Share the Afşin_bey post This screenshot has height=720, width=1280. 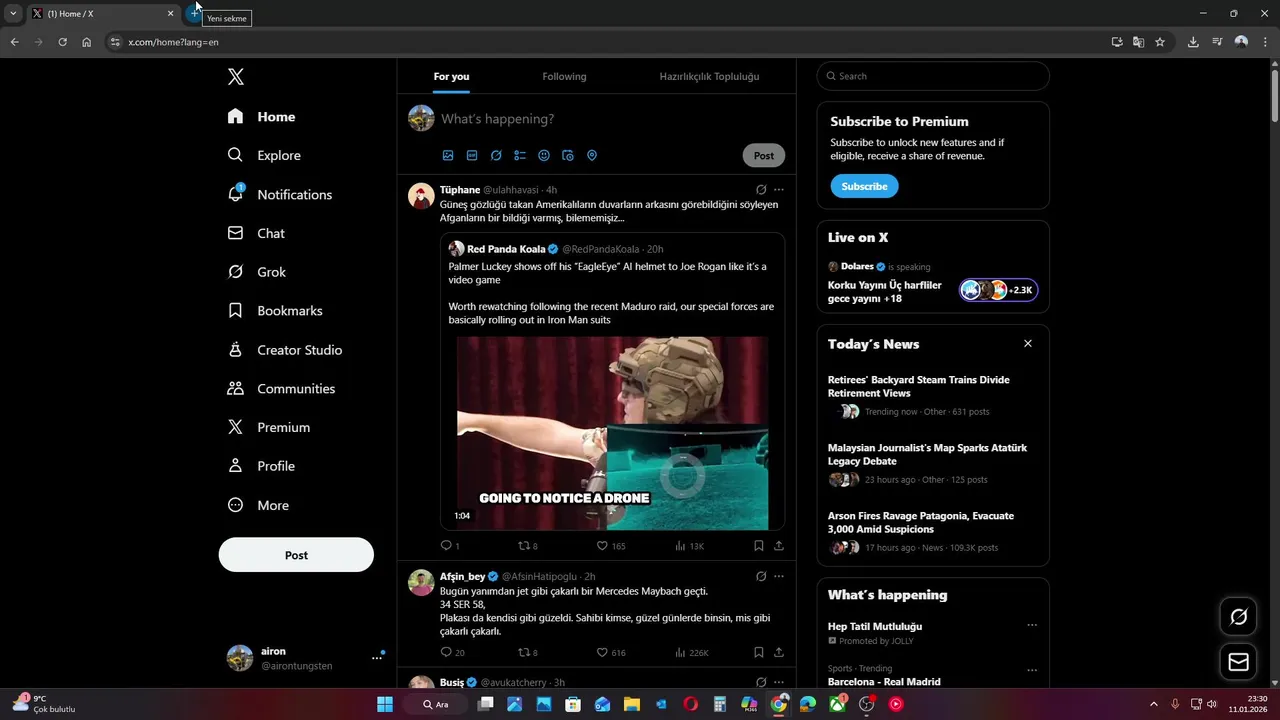tap(779, 652)
